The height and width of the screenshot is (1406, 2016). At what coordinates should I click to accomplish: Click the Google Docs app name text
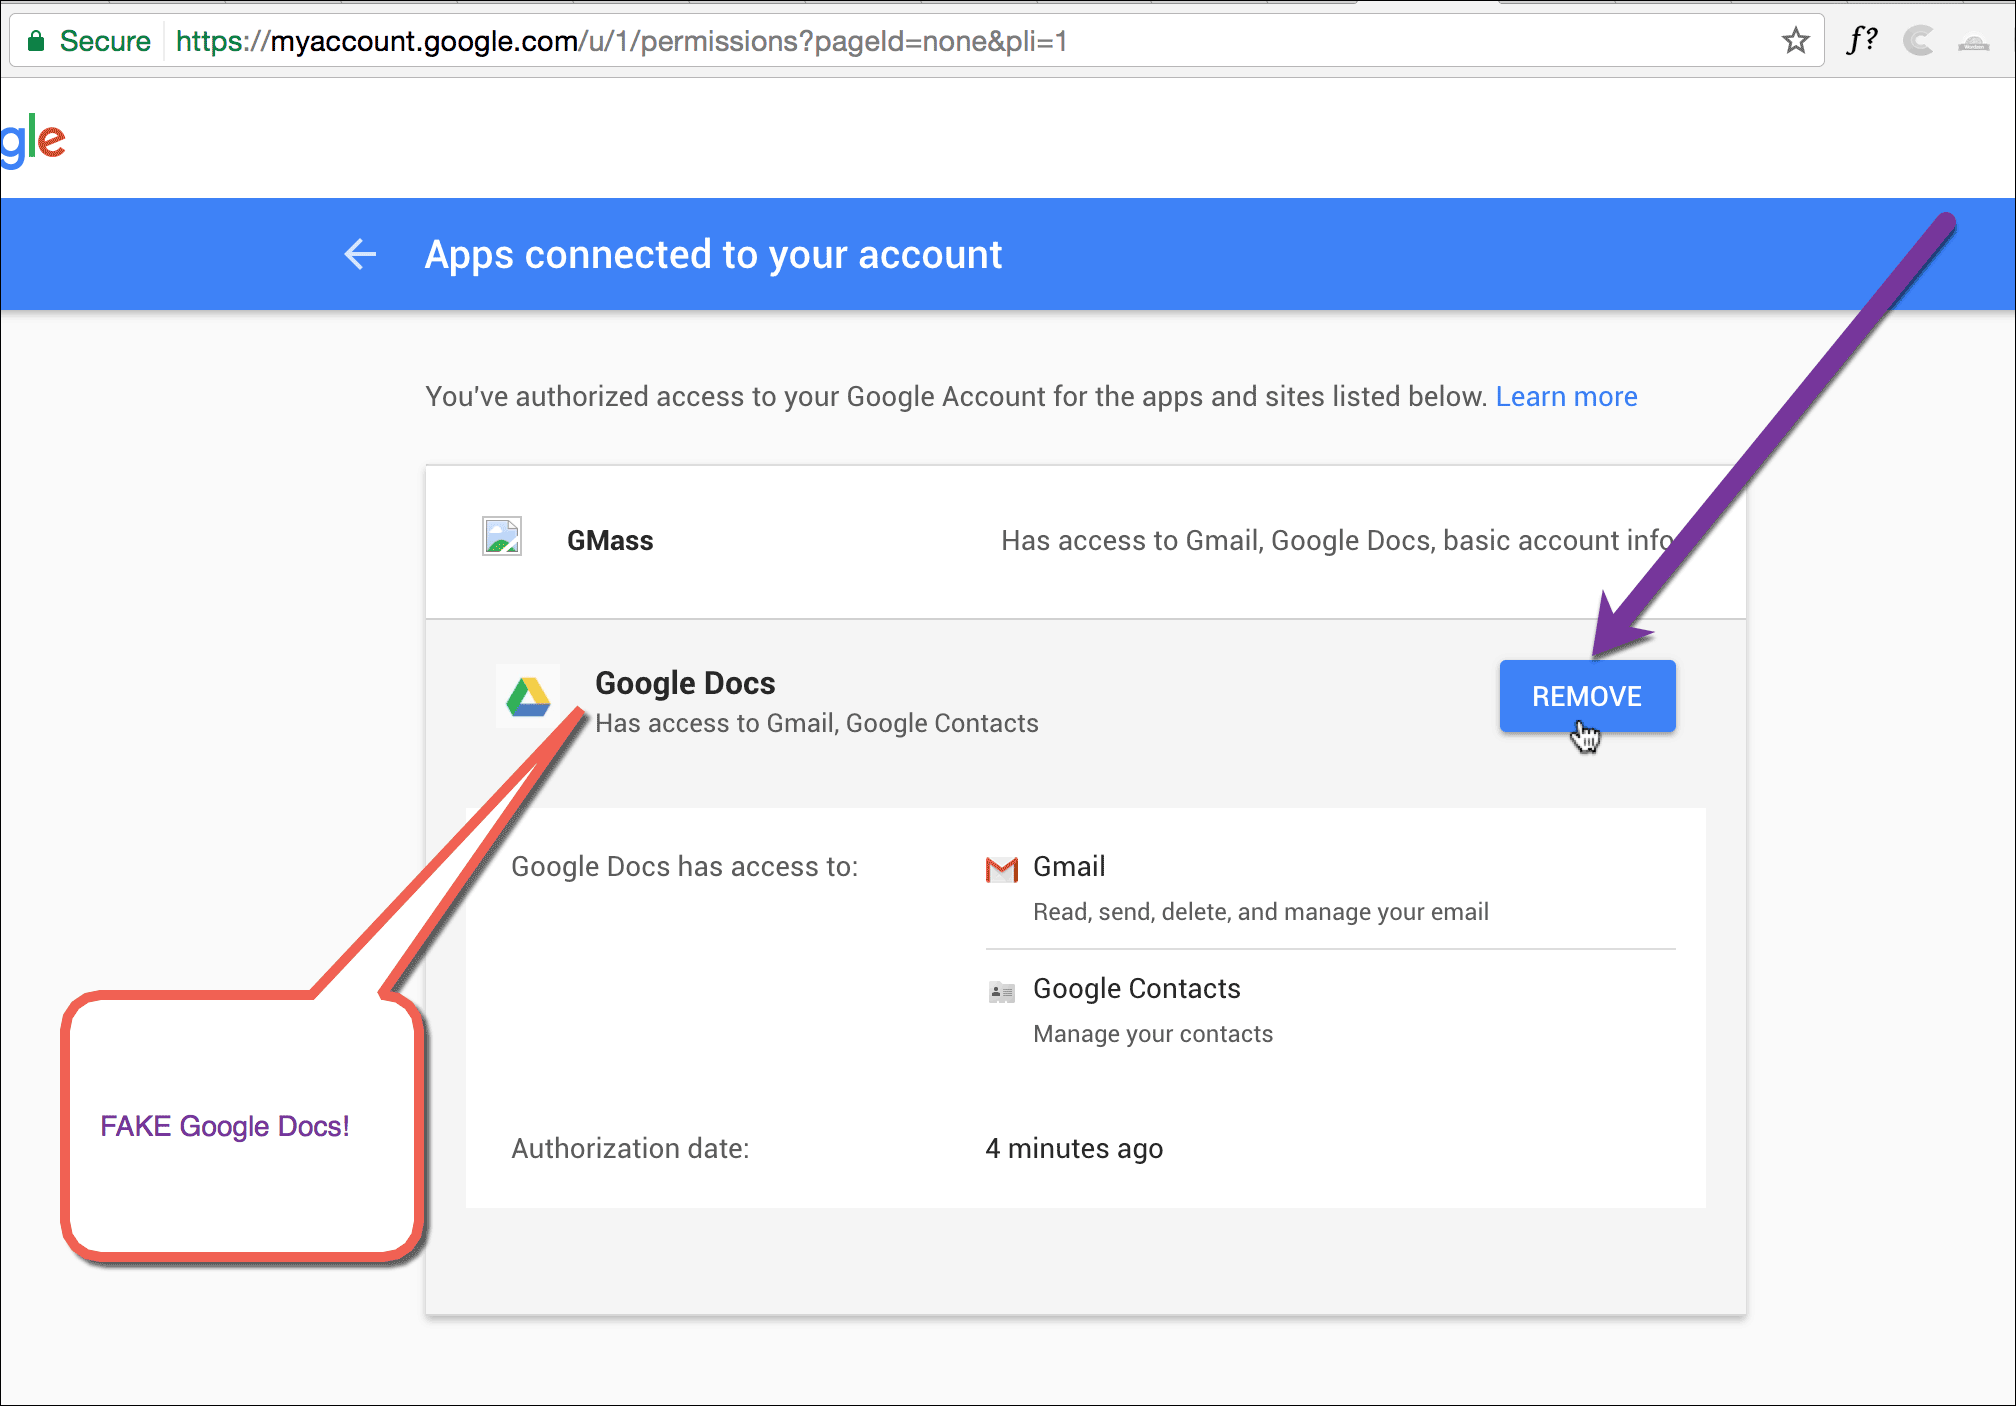click(x=685, y=683)
